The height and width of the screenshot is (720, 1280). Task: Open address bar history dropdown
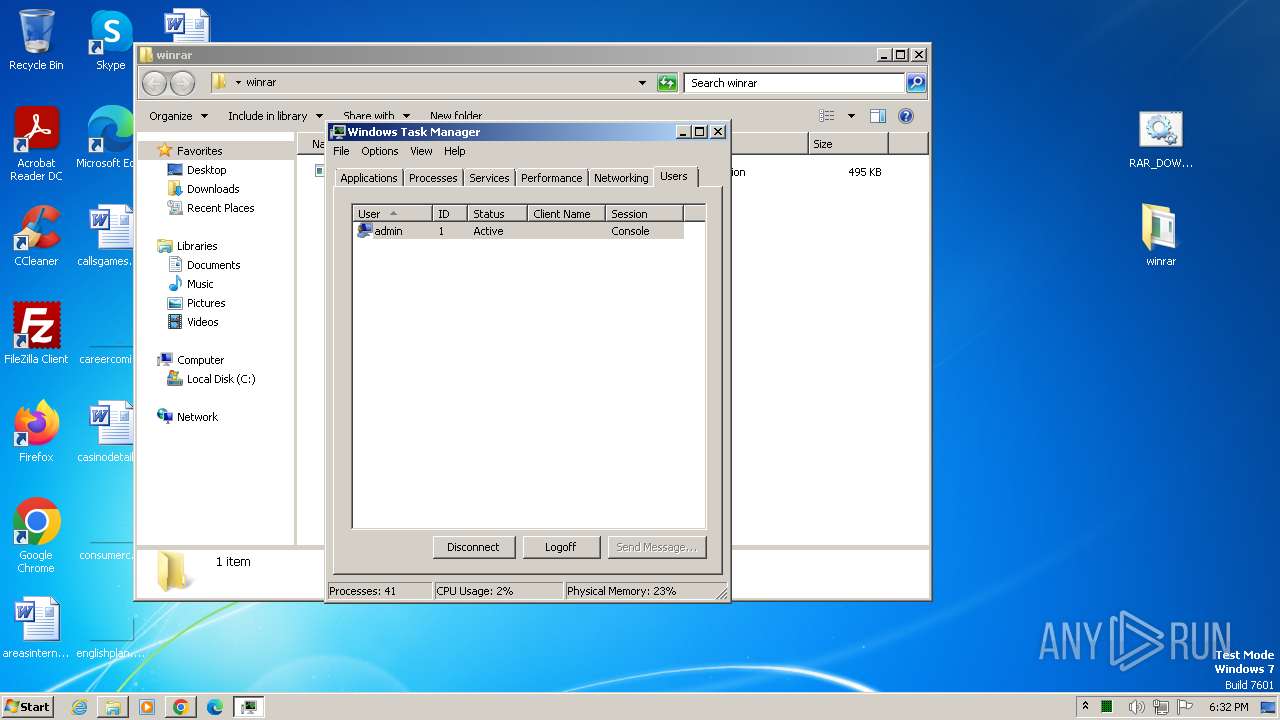point(642,83)
